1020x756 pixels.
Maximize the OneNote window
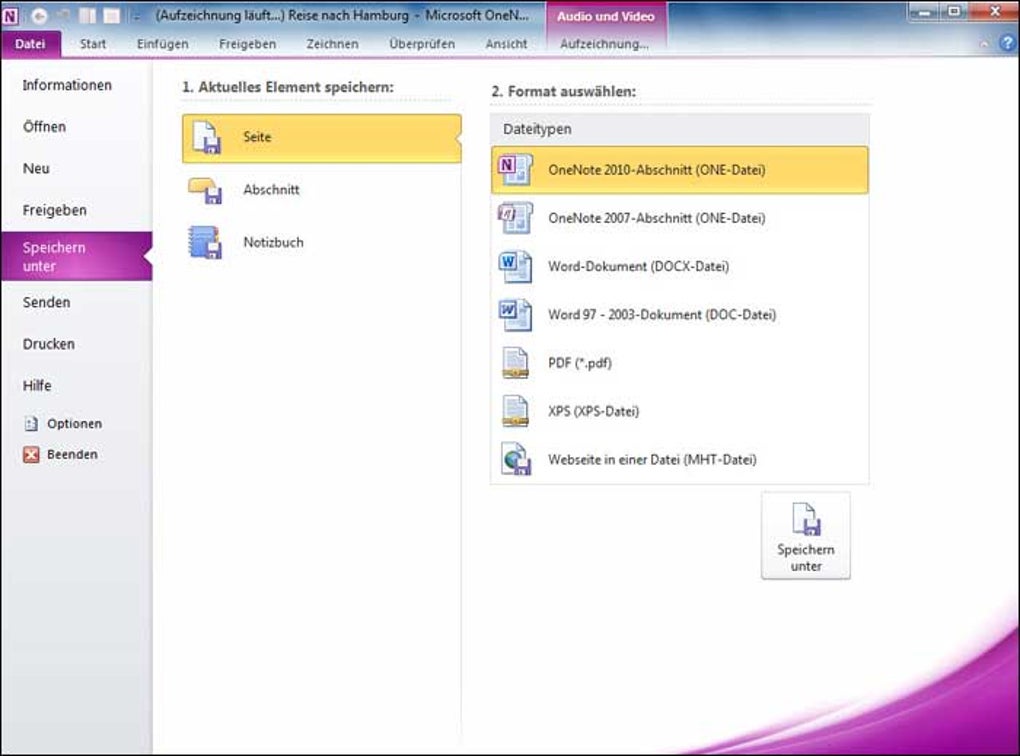(x=954, y=11)
